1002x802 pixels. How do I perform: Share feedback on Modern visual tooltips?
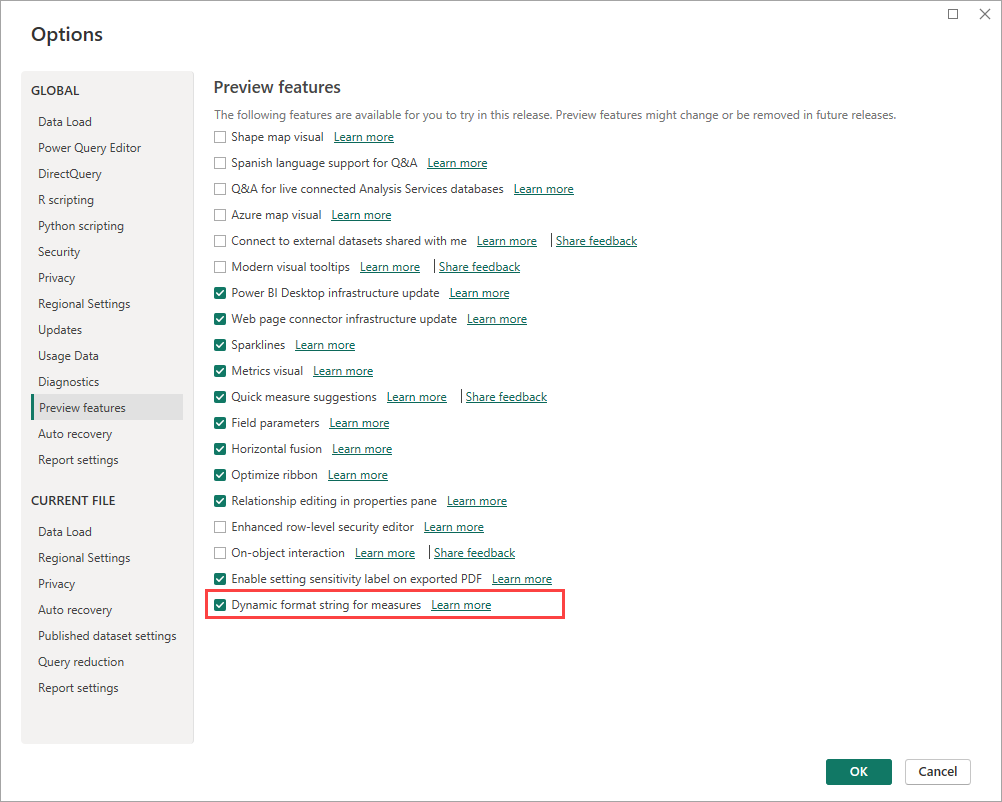pyautogui.click(x=479, y=267)
